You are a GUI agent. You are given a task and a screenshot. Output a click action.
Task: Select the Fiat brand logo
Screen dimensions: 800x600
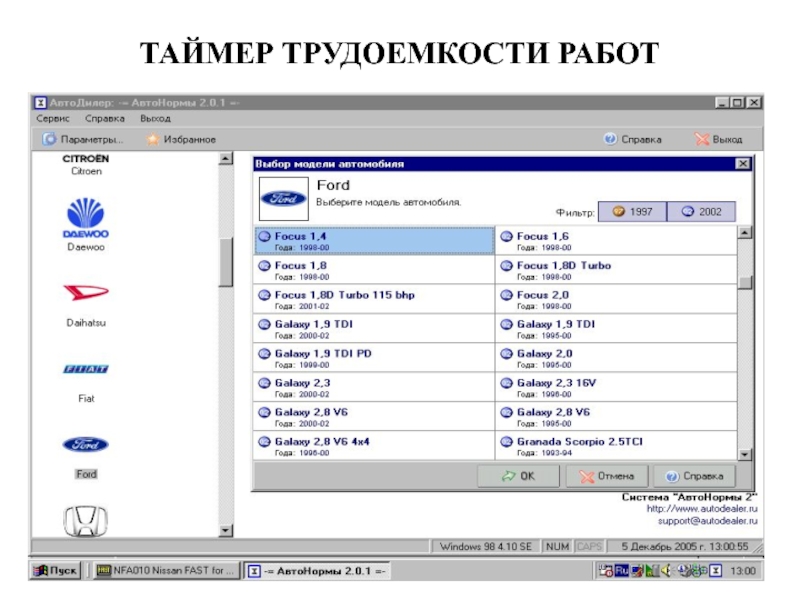tap(86, 369)
